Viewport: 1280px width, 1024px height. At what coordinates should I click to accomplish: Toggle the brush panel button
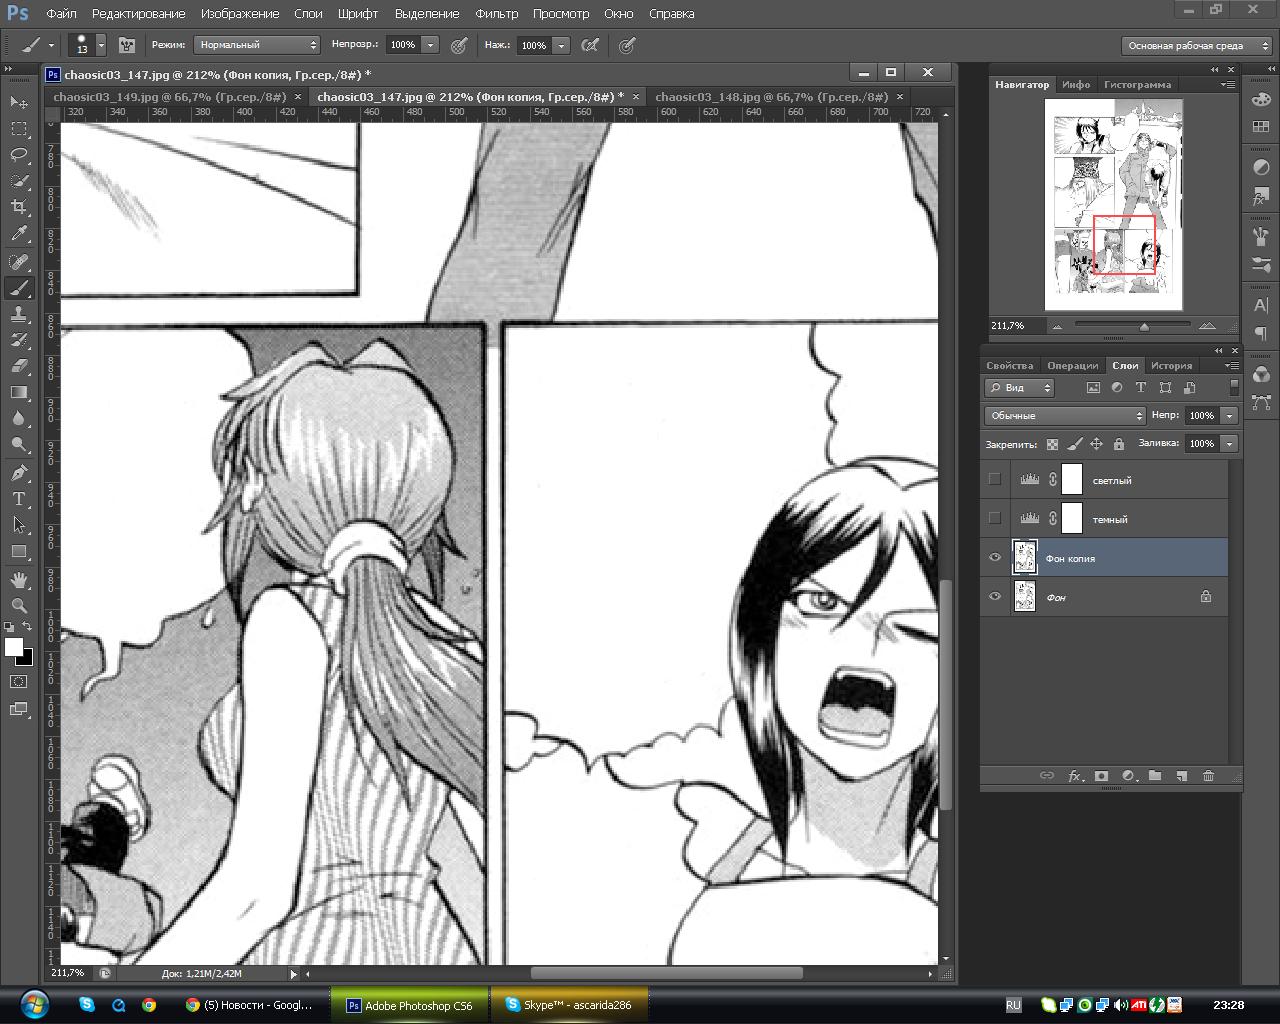coord(127,45)
